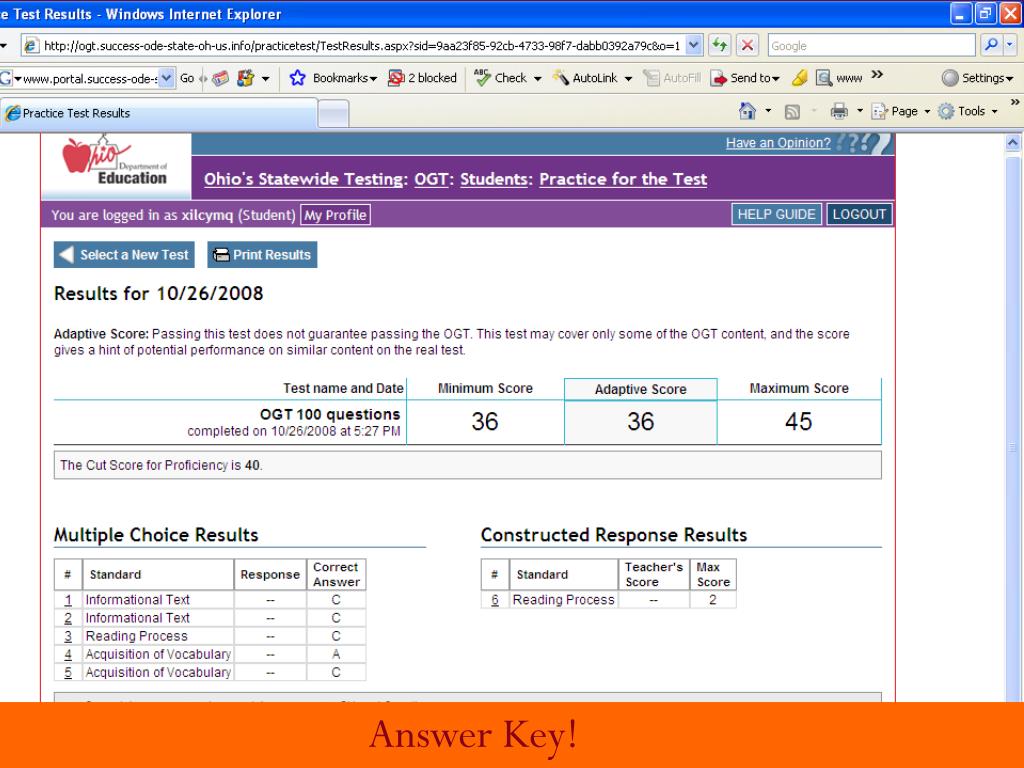Click the spell Check icon
Viewport: 1024px width, 768px height.
(x=483, y=78)
